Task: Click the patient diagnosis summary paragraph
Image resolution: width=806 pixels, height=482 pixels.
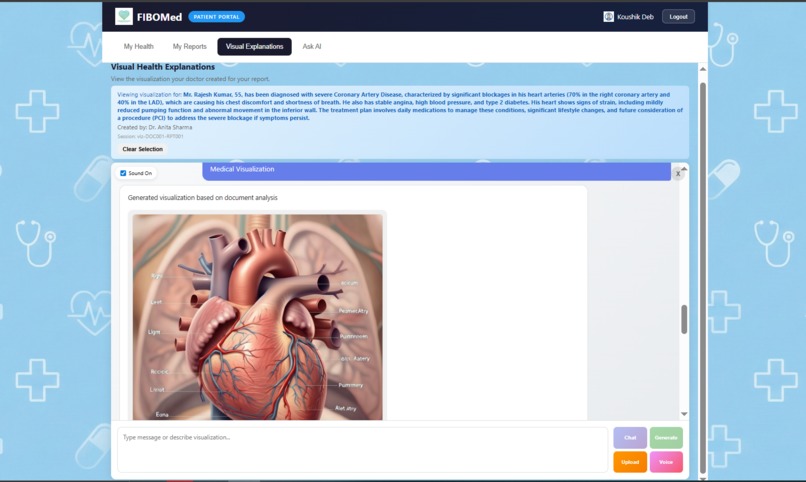Action: [x=400, y=106]
